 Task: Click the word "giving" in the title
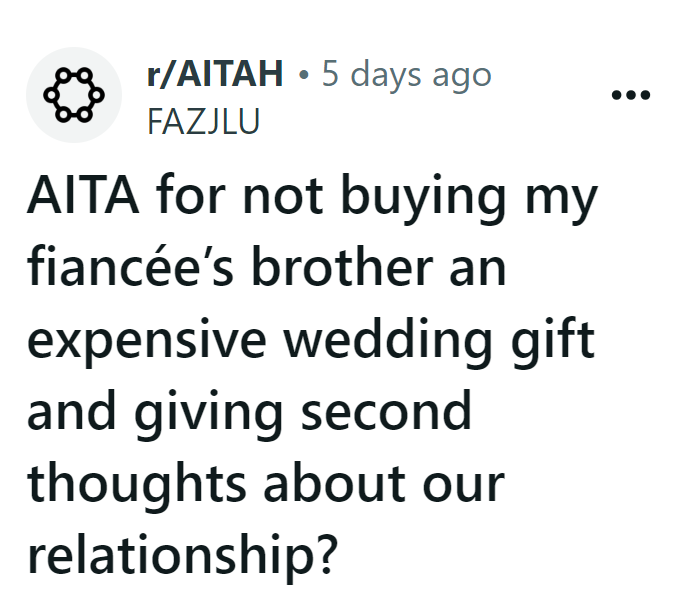[200, 411]
